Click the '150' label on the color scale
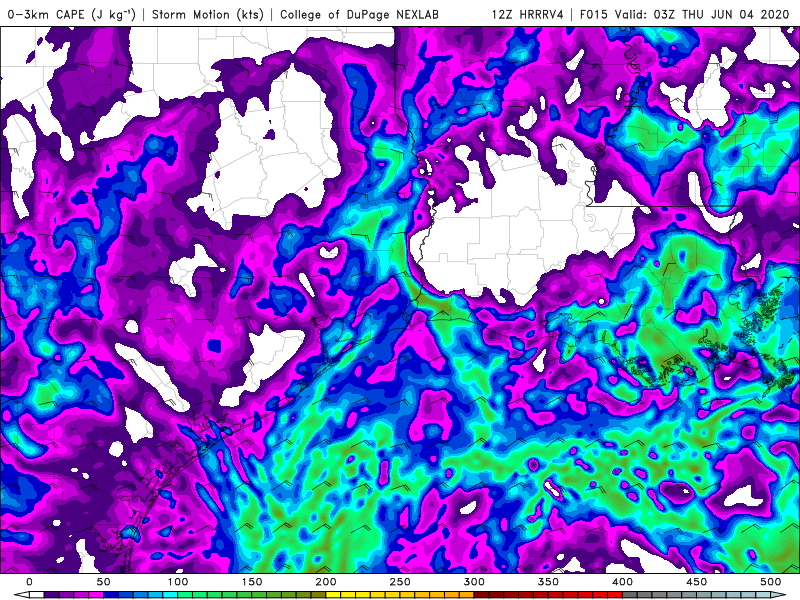Image resolution: width=800 pixels, height=600 pixels. tap(252, 582)
